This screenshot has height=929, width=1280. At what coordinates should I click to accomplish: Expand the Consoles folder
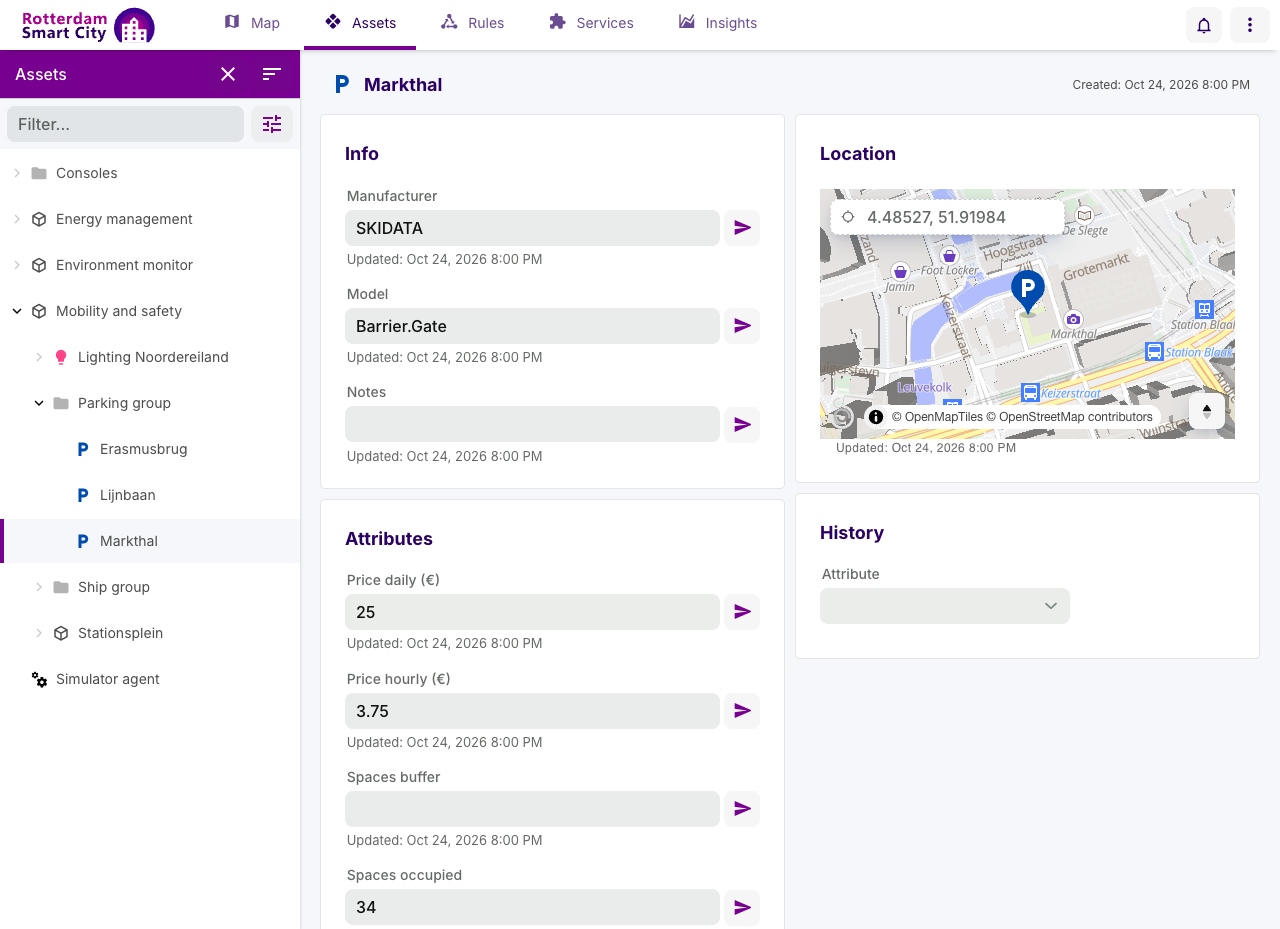coord(17,173)
